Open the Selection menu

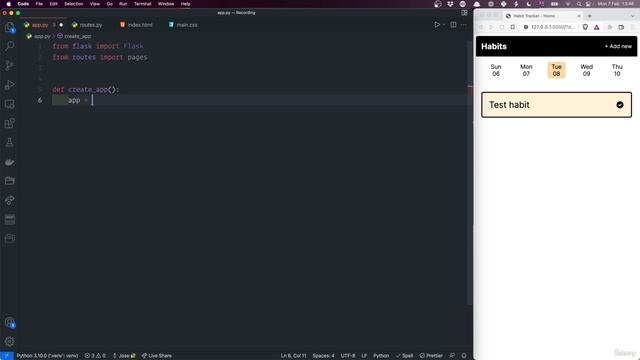point(73,4)
